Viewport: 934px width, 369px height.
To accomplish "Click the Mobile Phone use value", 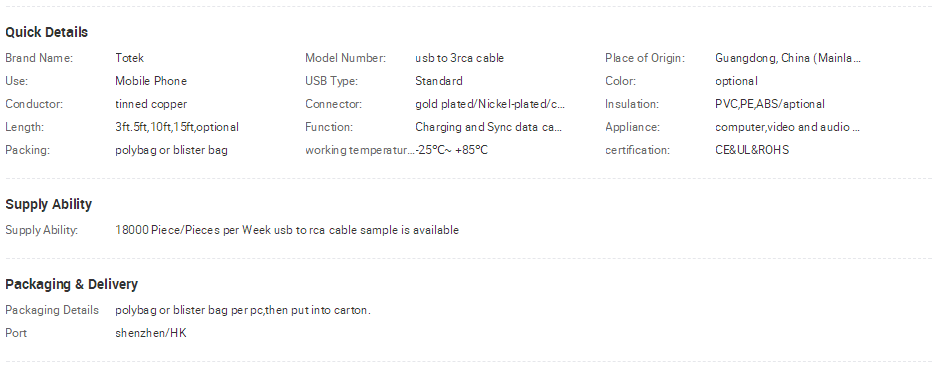I will click(x=151, y=81).
